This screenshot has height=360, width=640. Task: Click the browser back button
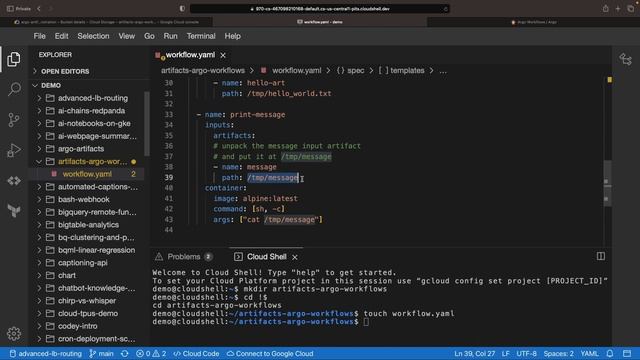click(39, 9)
